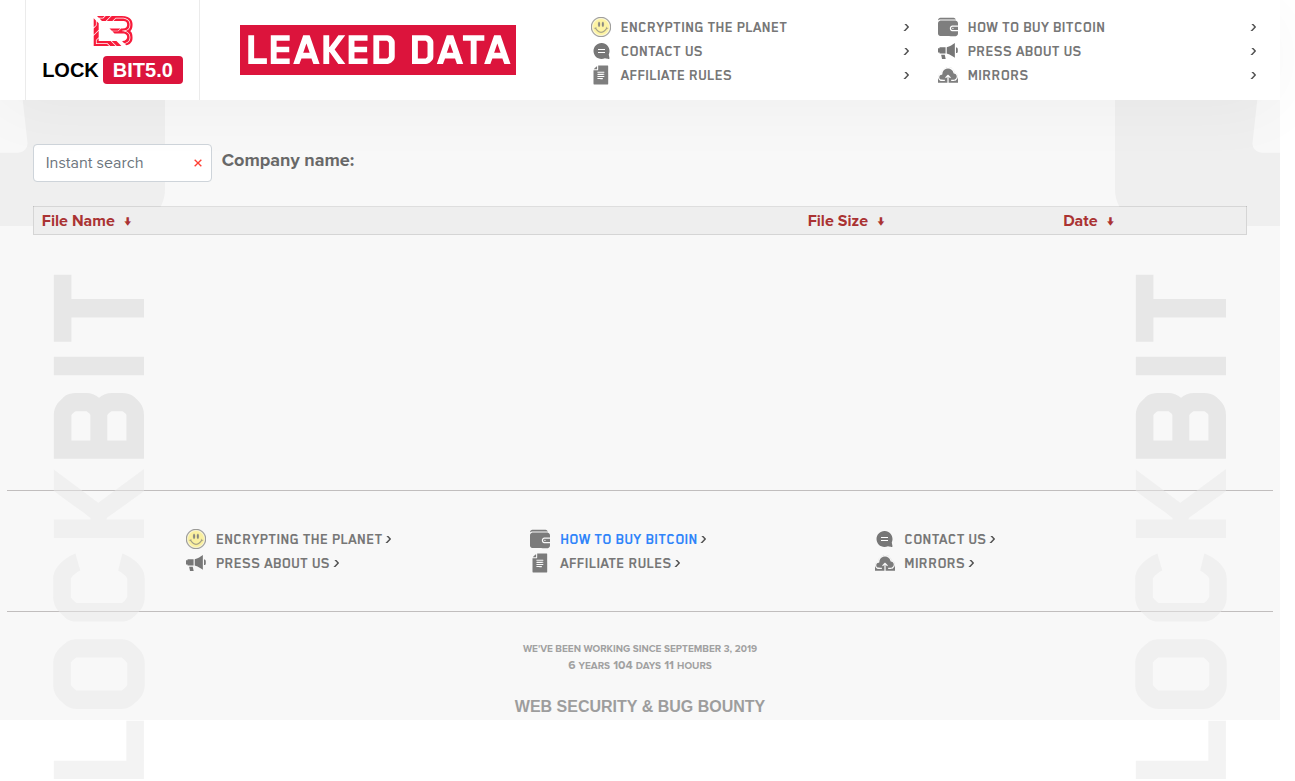Viewport: 1295px width, 781px height.
Task: Open Mirrors text link in the header menu
Action: tap(997, 75)
